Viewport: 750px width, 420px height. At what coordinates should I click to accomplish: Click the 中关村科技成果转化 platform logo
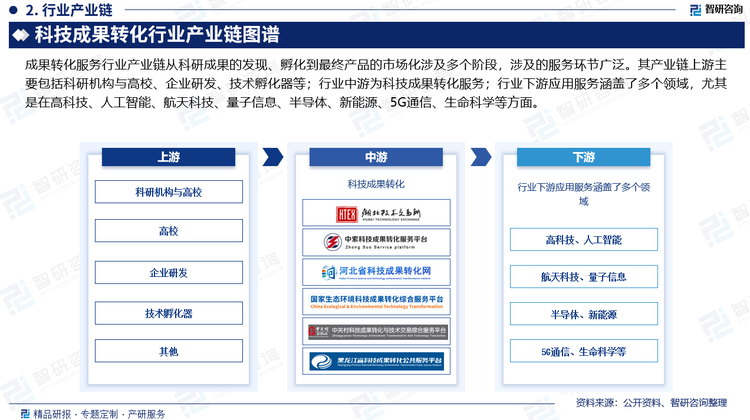(376, 331)
